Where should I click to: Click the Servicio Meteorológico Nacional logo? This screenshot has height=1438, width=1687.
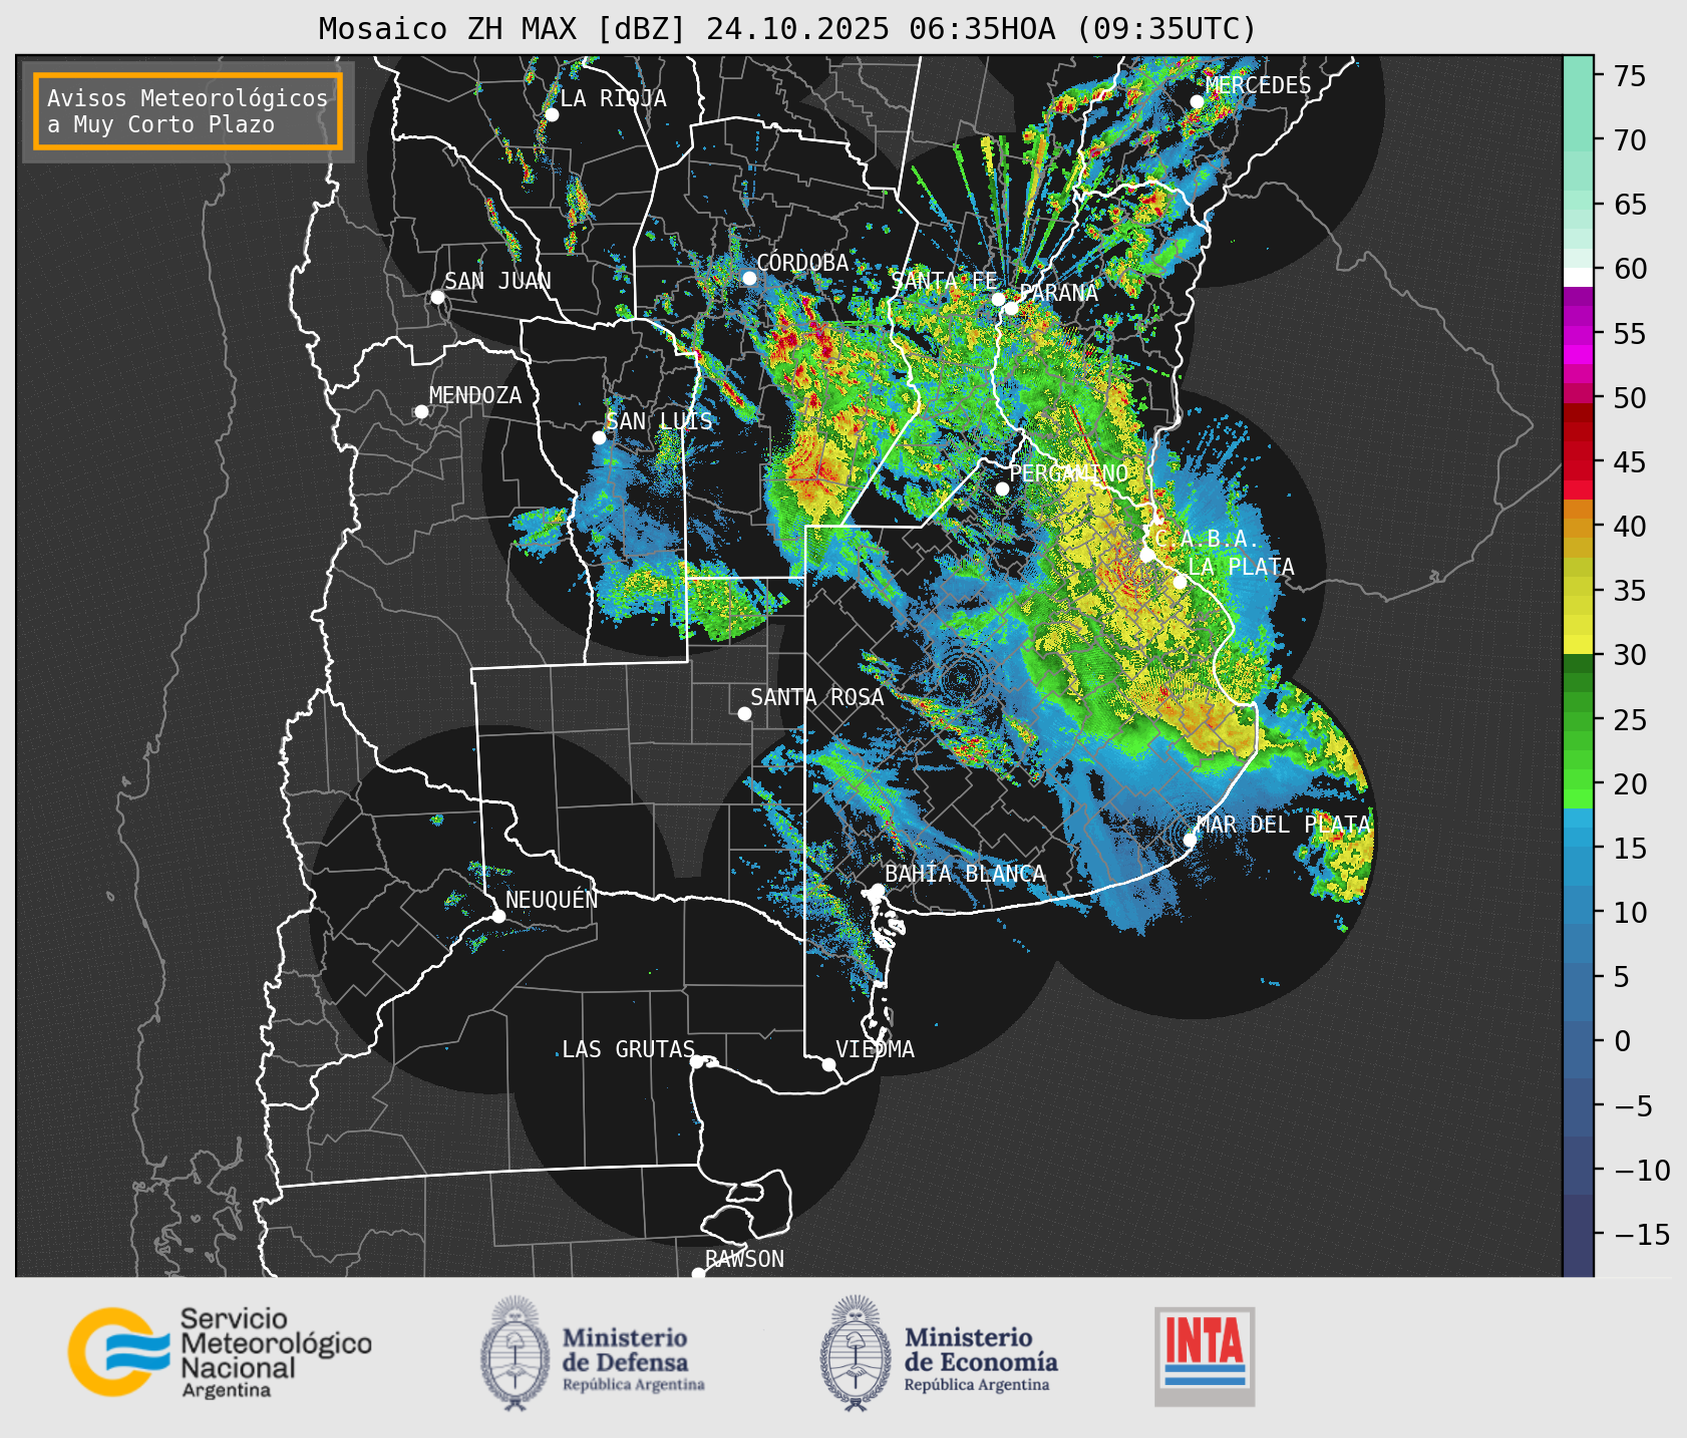click(x=220, y=1352)
